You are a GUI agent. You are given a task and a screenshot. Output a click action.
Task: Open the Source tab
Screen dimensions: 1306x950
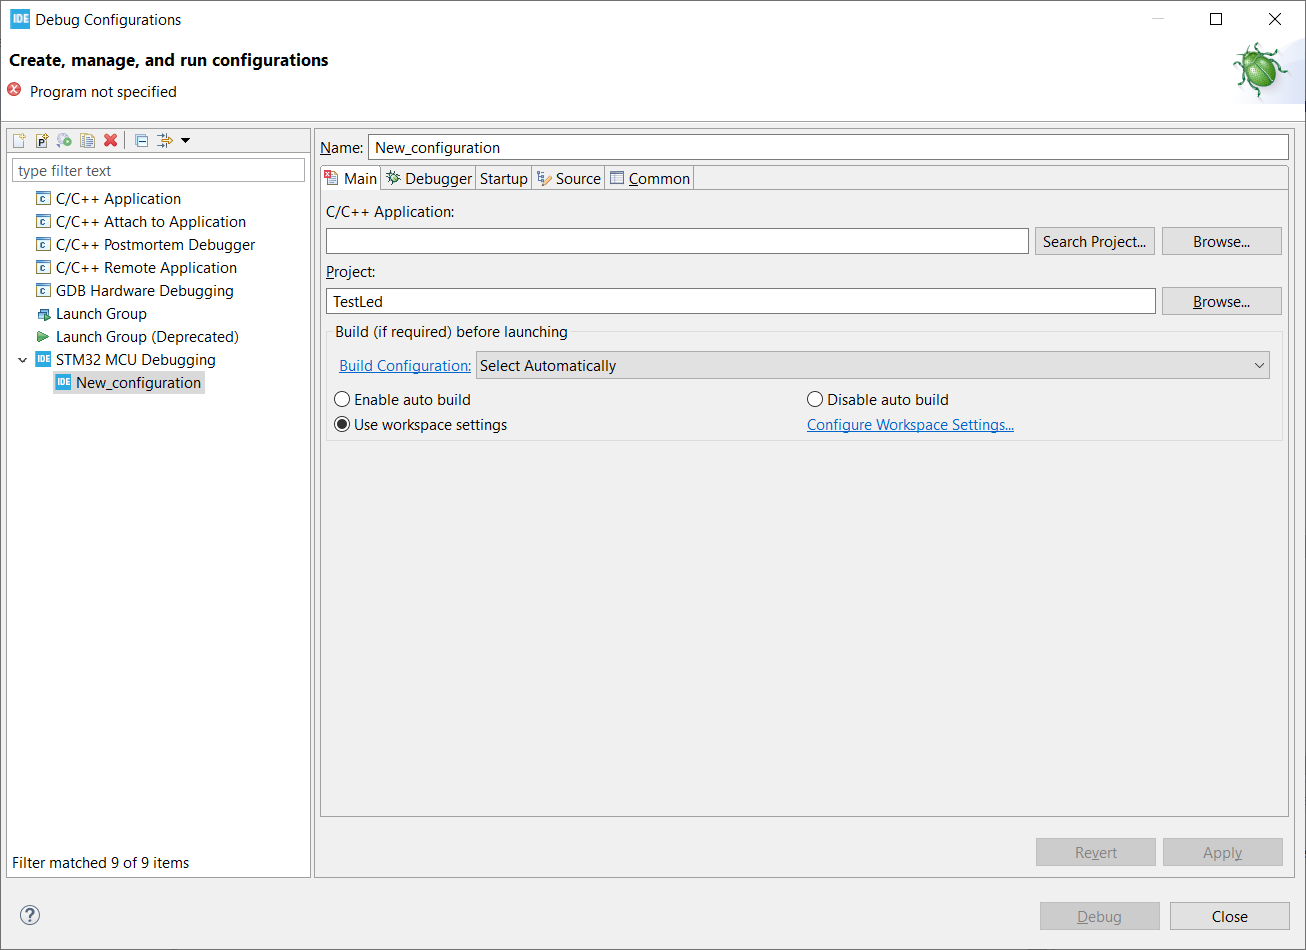[569, 178]
